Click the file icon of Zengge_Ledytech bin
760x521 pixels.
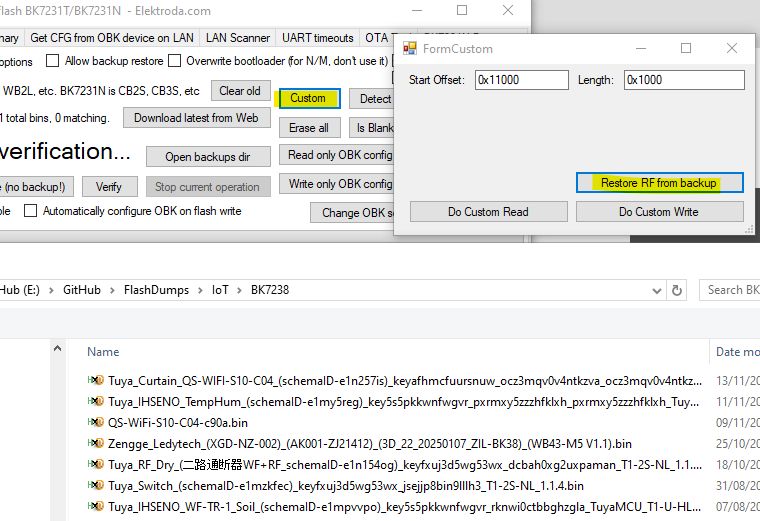pos(96,443)
